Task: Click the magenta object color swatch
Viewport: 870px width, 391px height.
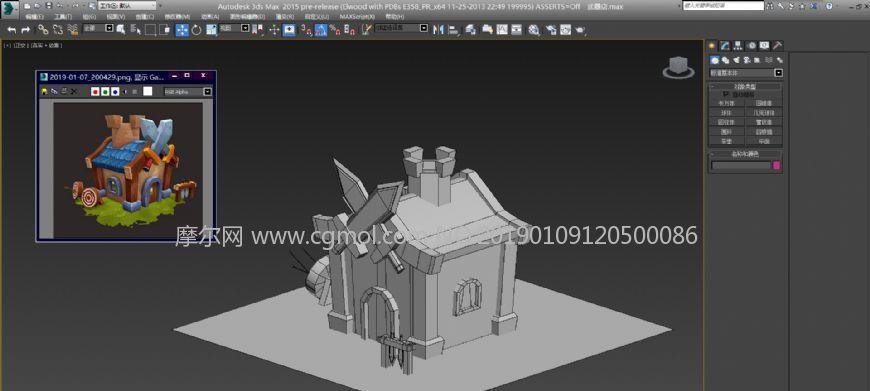Action: coord(776,165)
